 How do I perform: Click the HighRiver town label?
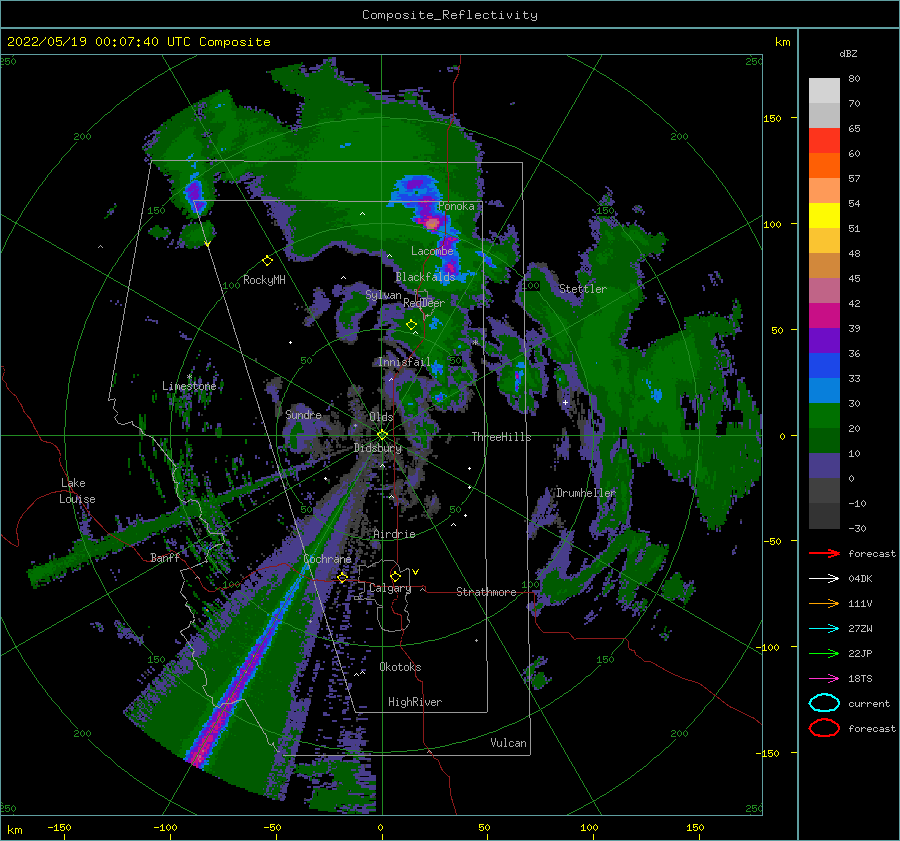415,702
